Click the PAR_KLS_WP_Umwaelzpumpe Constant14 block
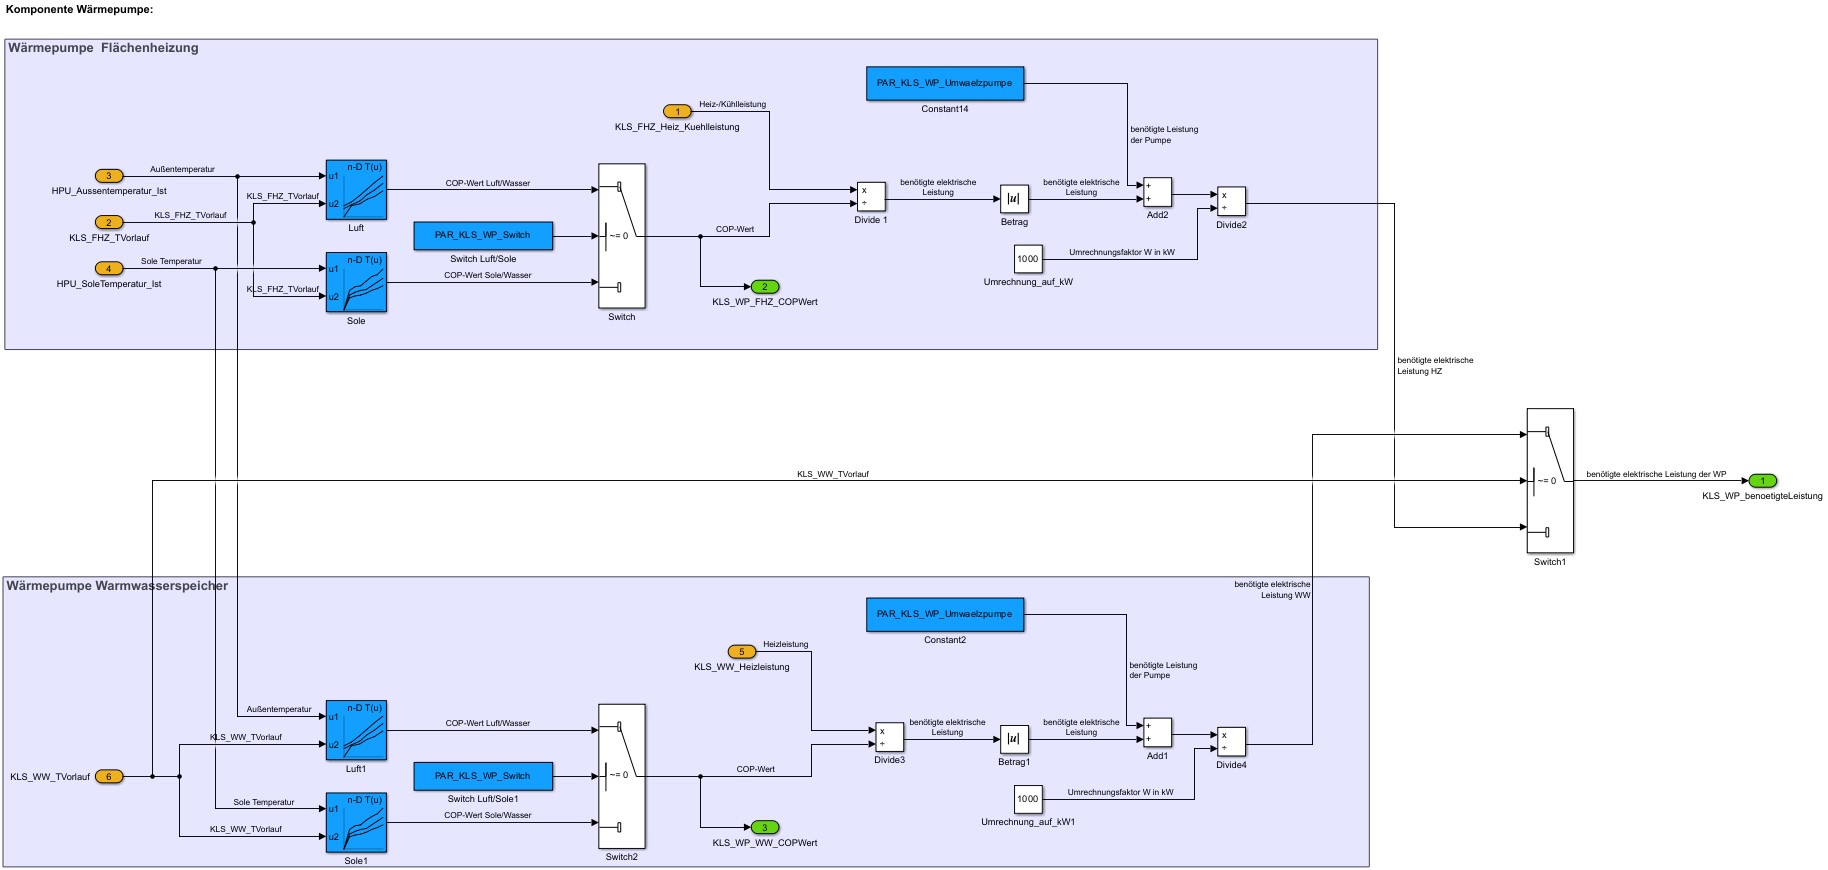The image size is (1828, 870). tap(945, 83)
